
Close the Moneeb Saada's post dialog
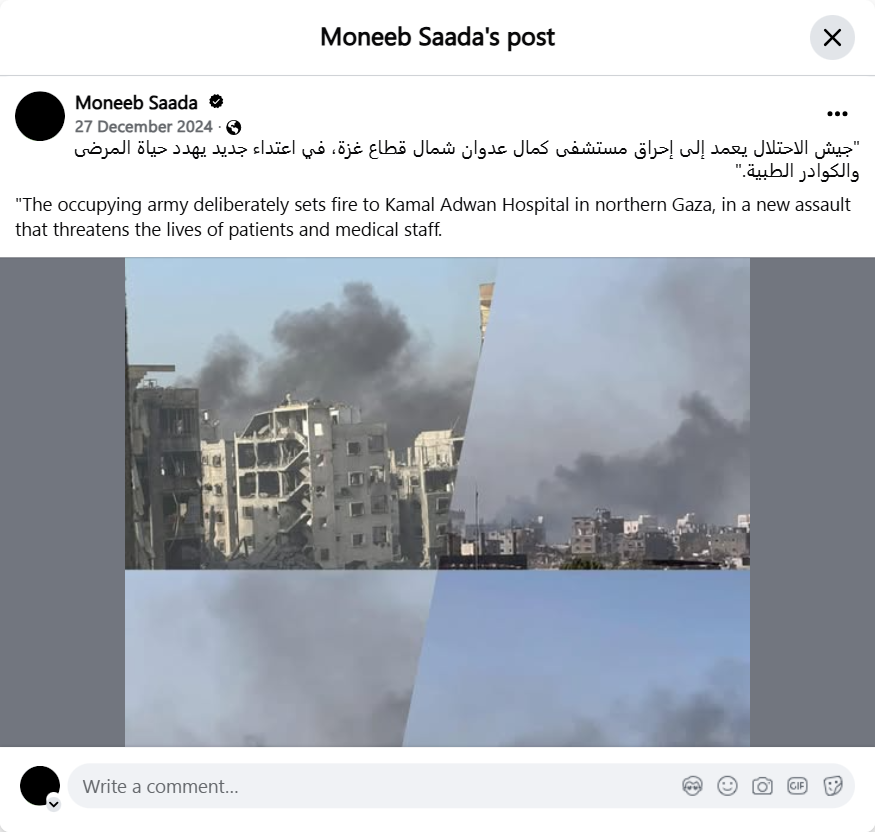pyautogui.click(x=832, y=37)
